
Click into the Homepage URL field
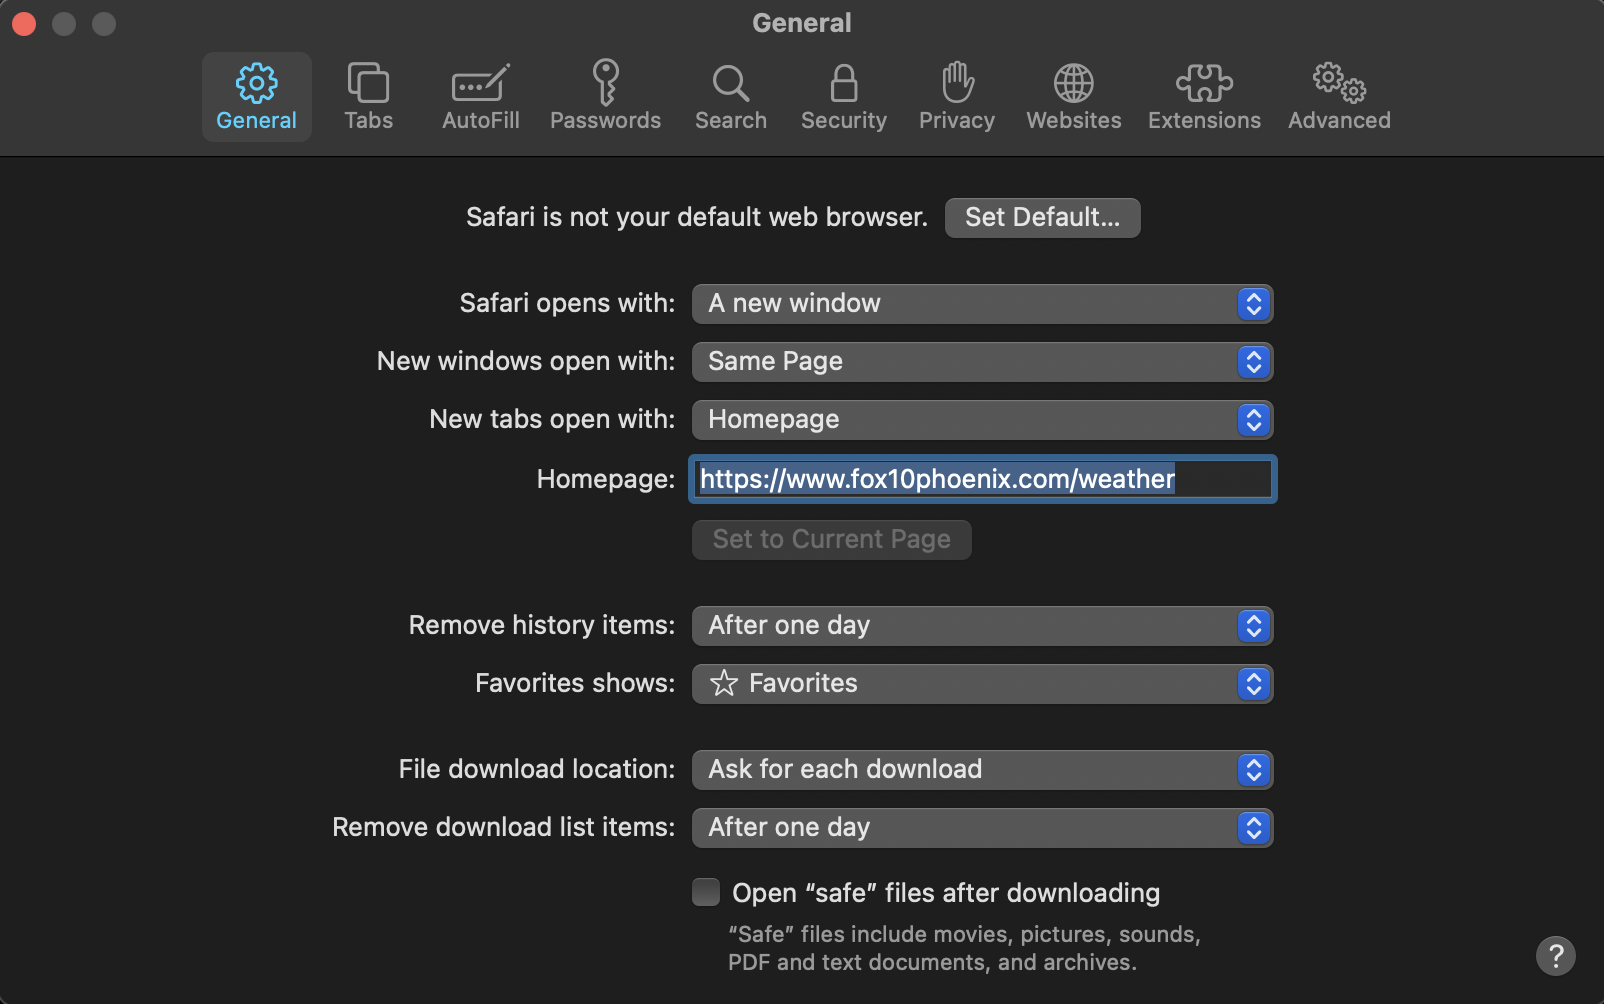(x=982, y=479)
